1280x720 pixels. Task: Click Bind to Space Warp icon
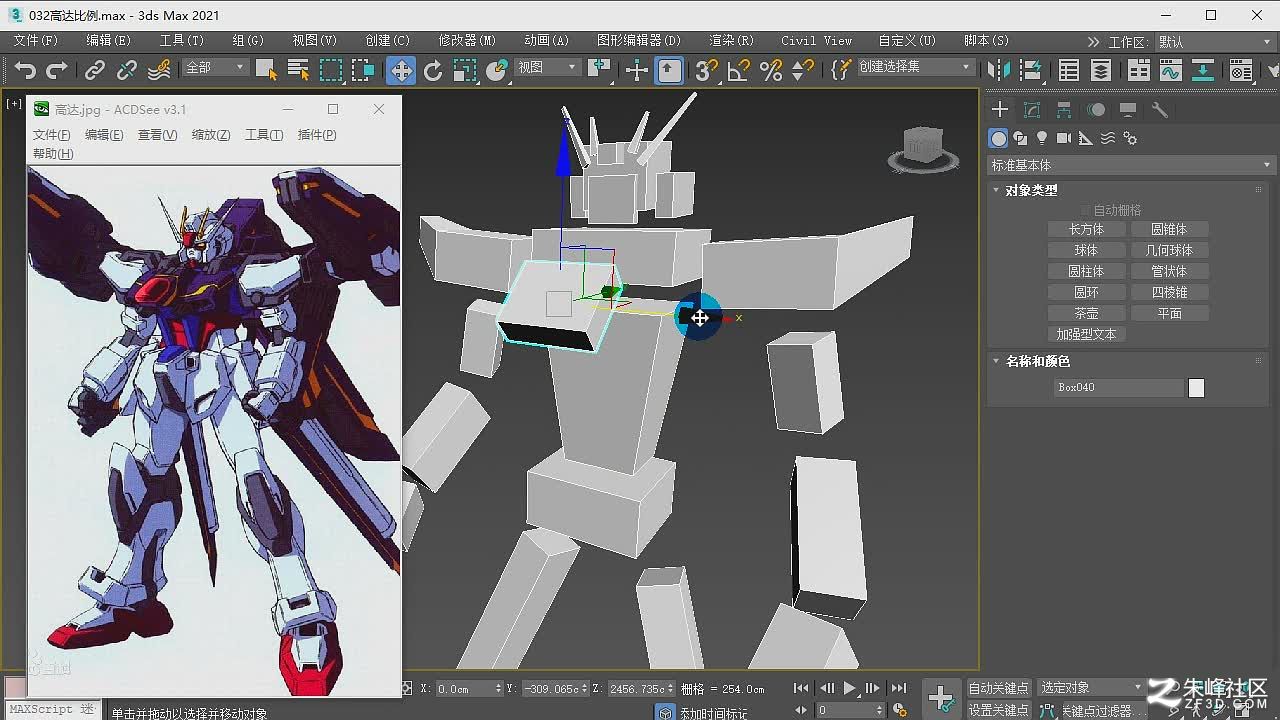[x=159, y=70]
